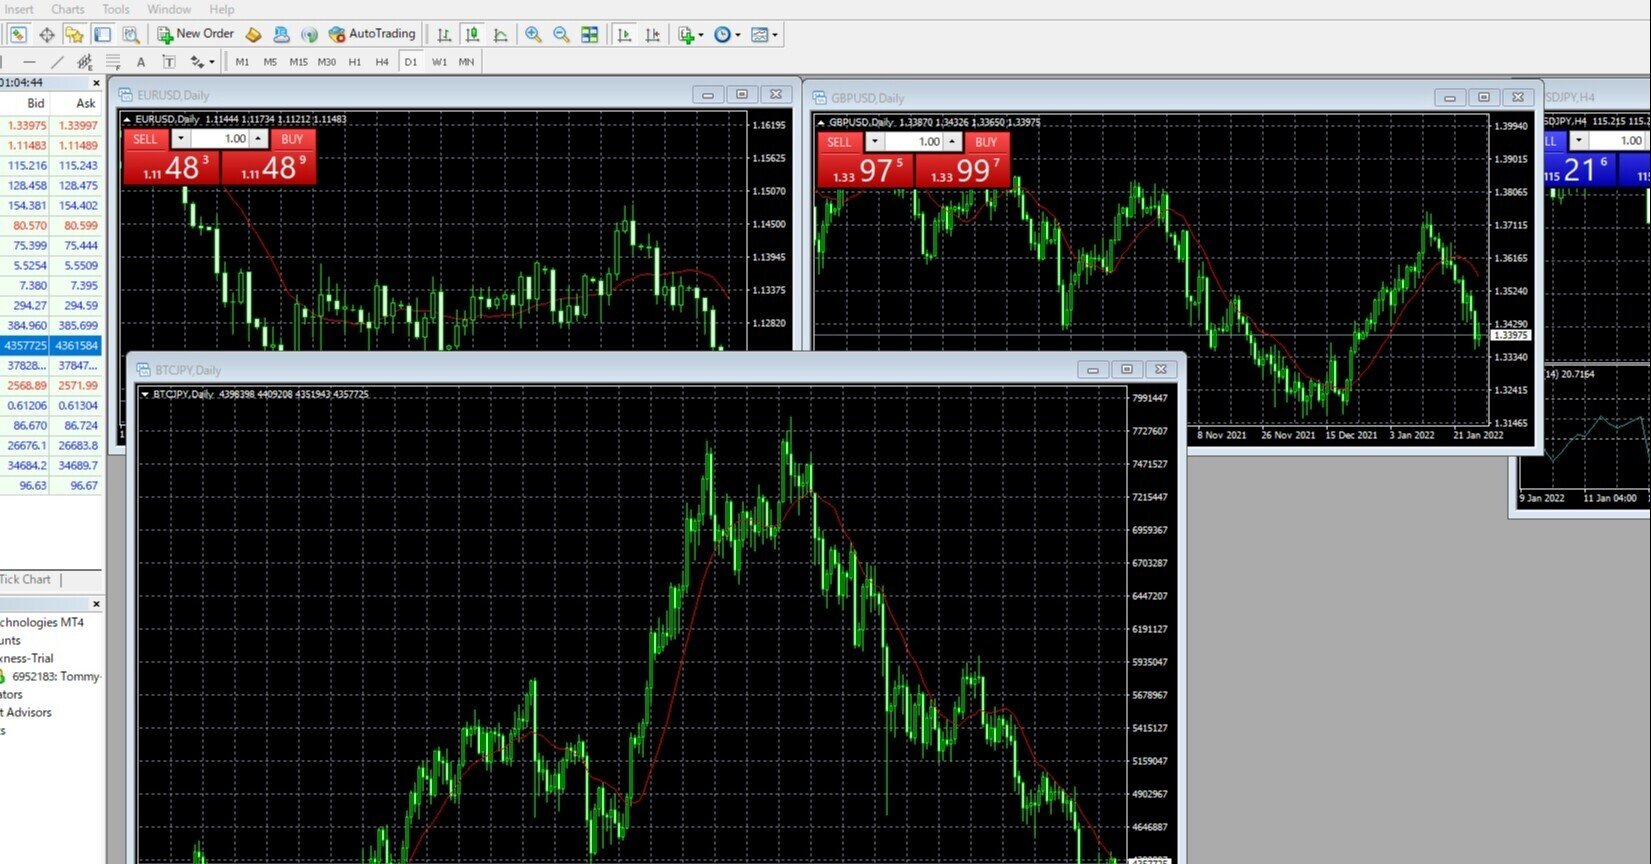Collapse one-click trading panel on EURUSD chart
Screen dimensions: 1651x864
pyautogui.click(x=127, y=119)
